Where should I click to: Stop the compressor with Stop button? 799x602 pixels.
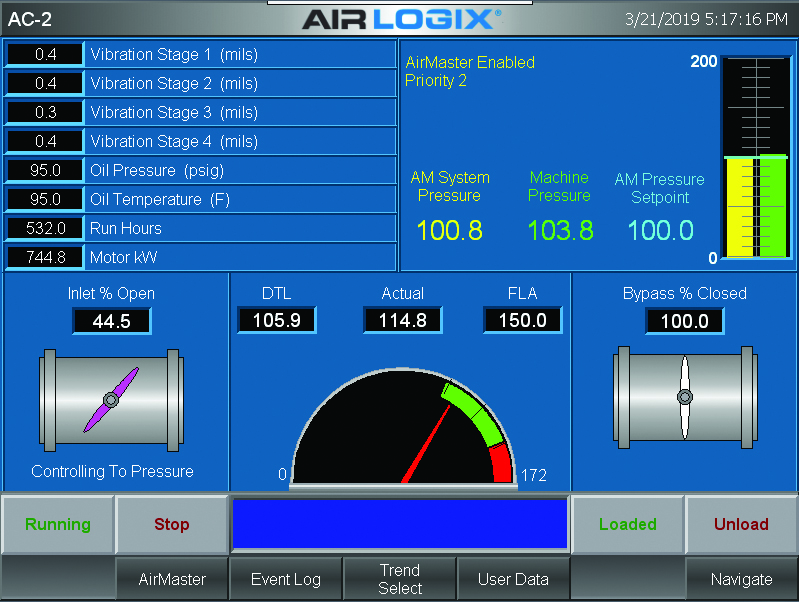[172, 524]
